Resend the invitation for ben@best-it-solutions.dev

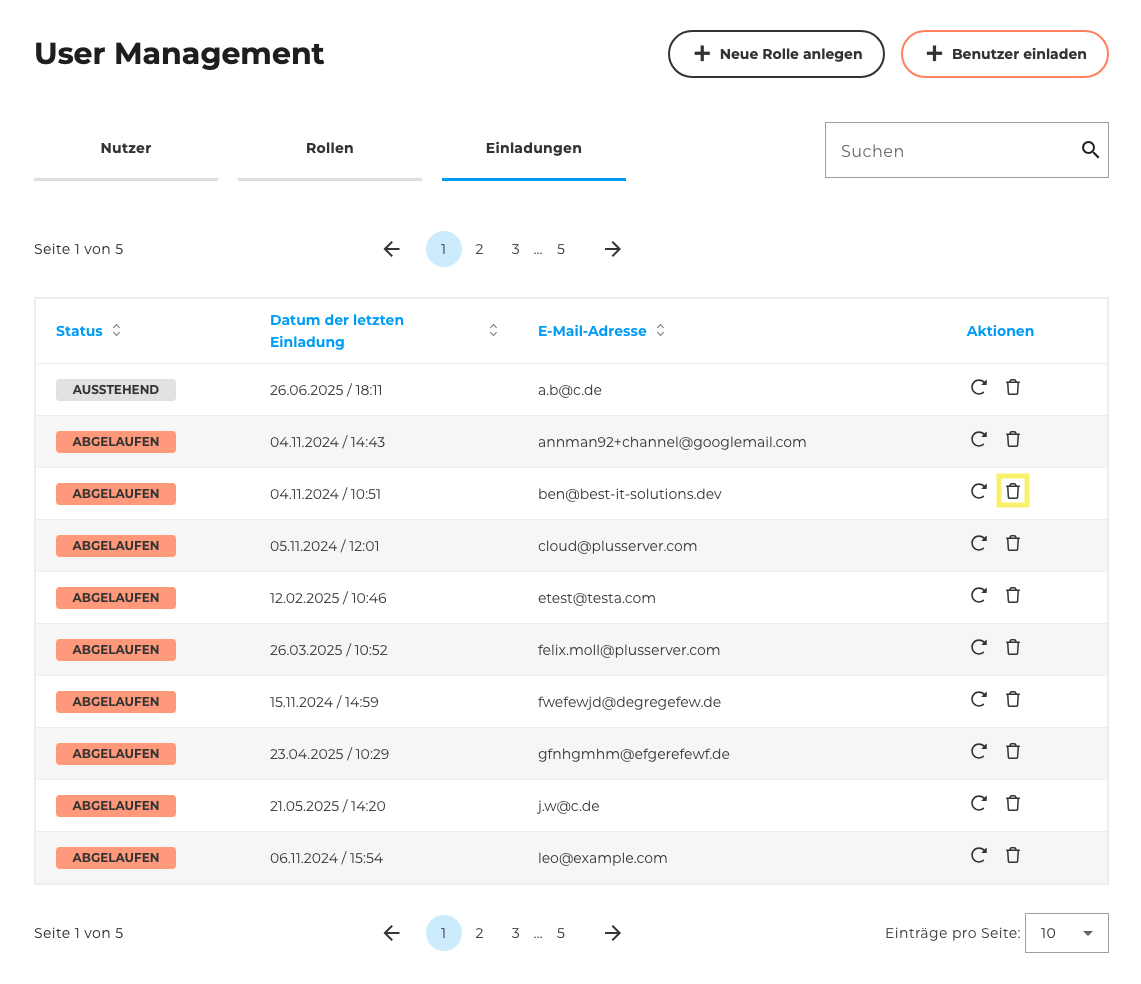(979, 491)
